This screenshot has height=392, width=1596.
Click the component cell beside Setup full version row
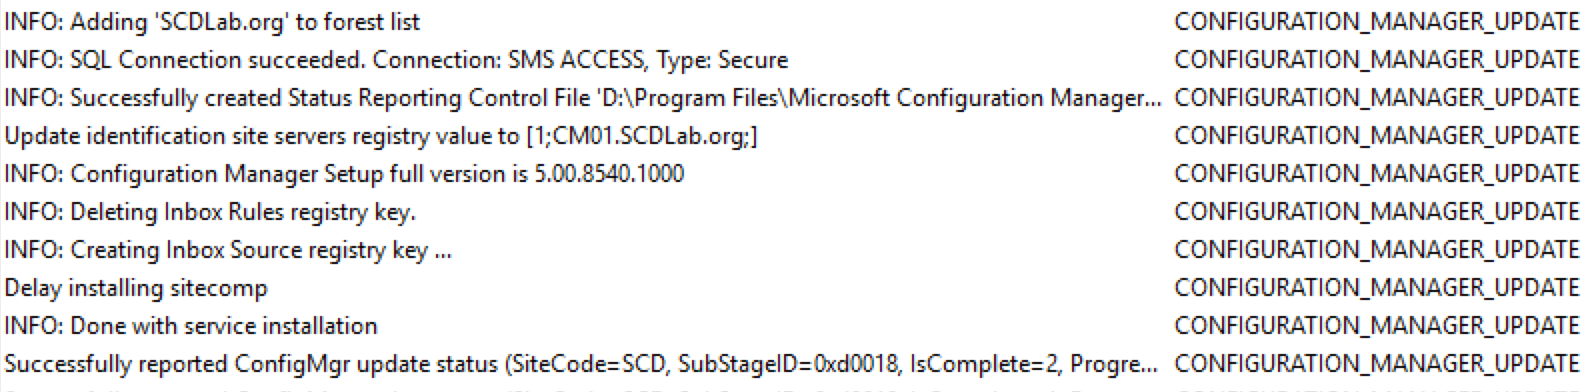click(x=1377, y=174)
